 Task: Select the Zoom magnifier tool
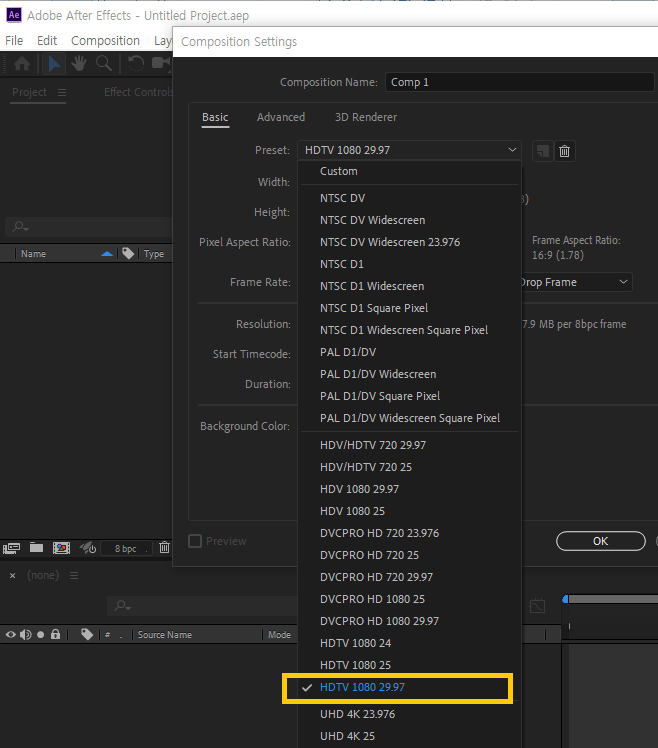click(104, 63)
